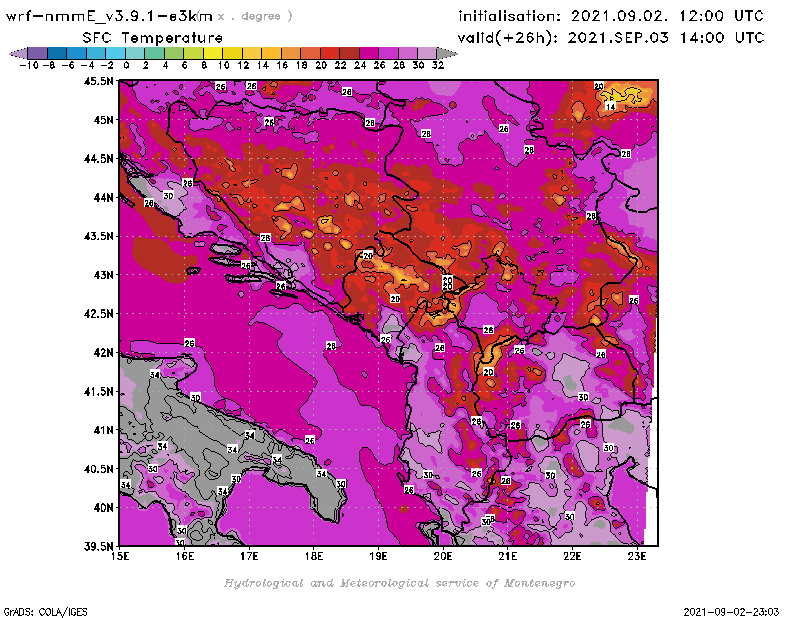Click the 19E longitude axis label
This screenshot has width=800, height=618.
378,556
